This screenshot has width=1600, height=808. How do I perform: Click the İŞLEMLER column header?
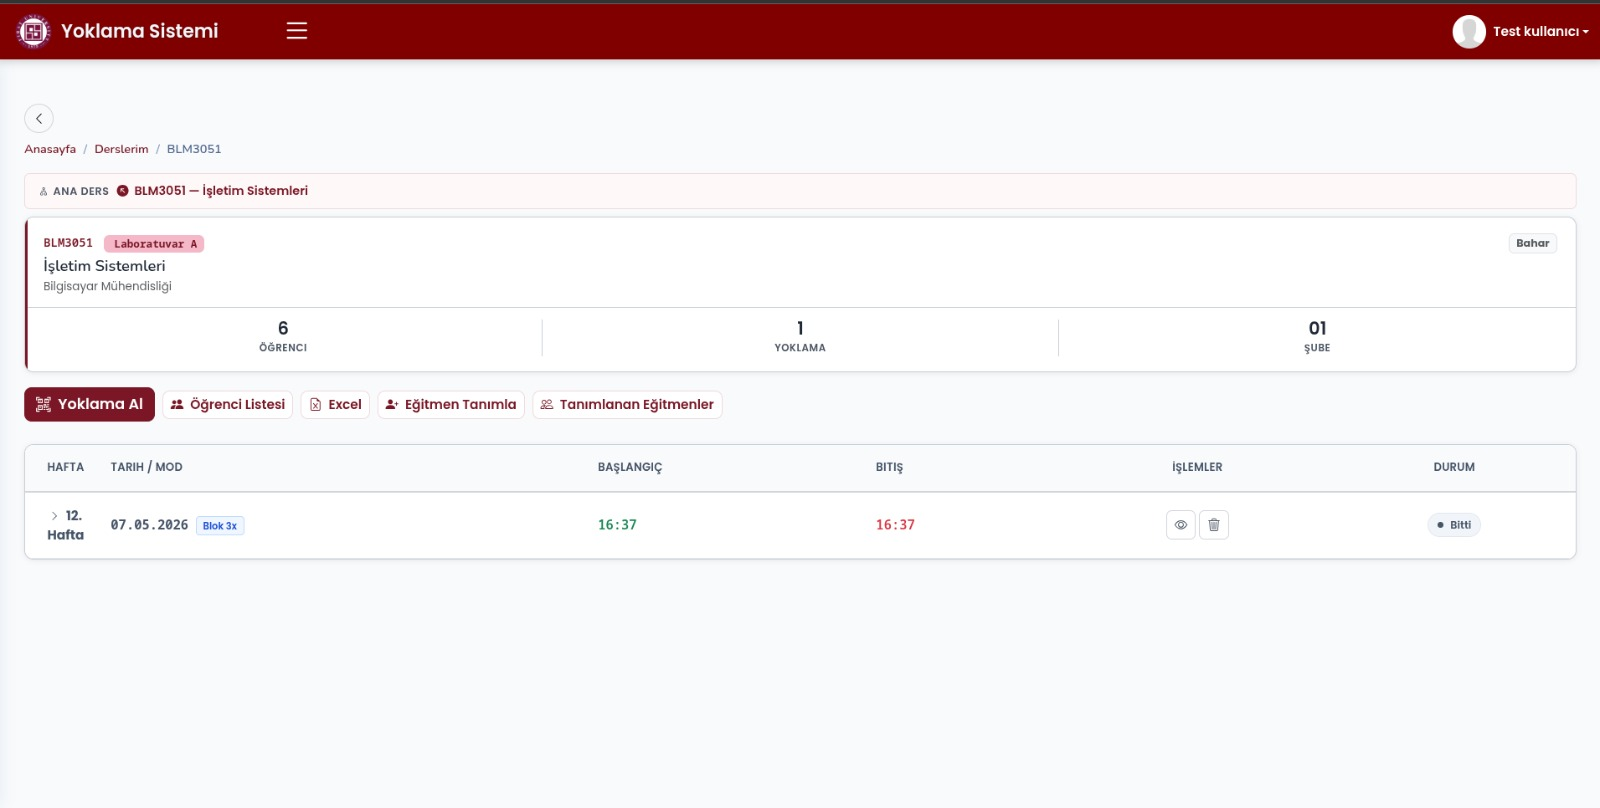[1197, 467]
